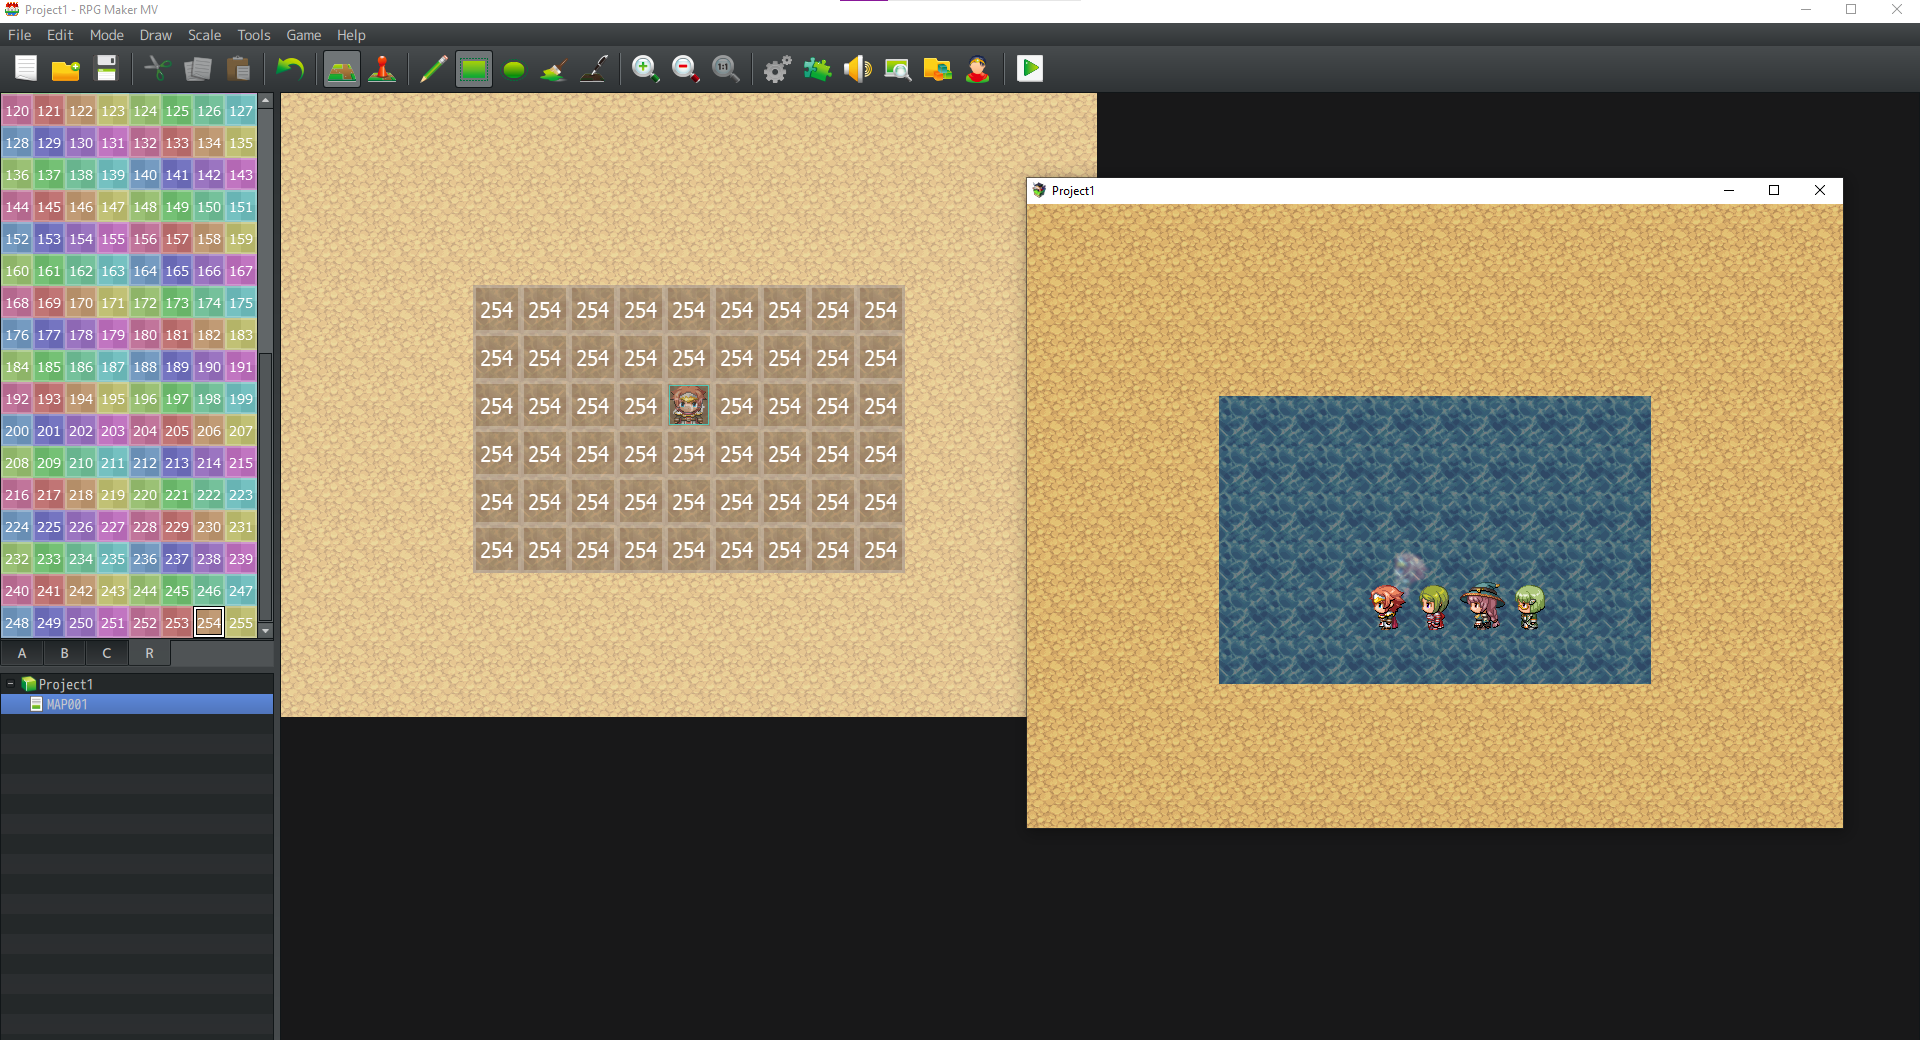Create a new project with toolbar icon
Viewport: 1920px width, 1040px height.
tap(26, 69)
